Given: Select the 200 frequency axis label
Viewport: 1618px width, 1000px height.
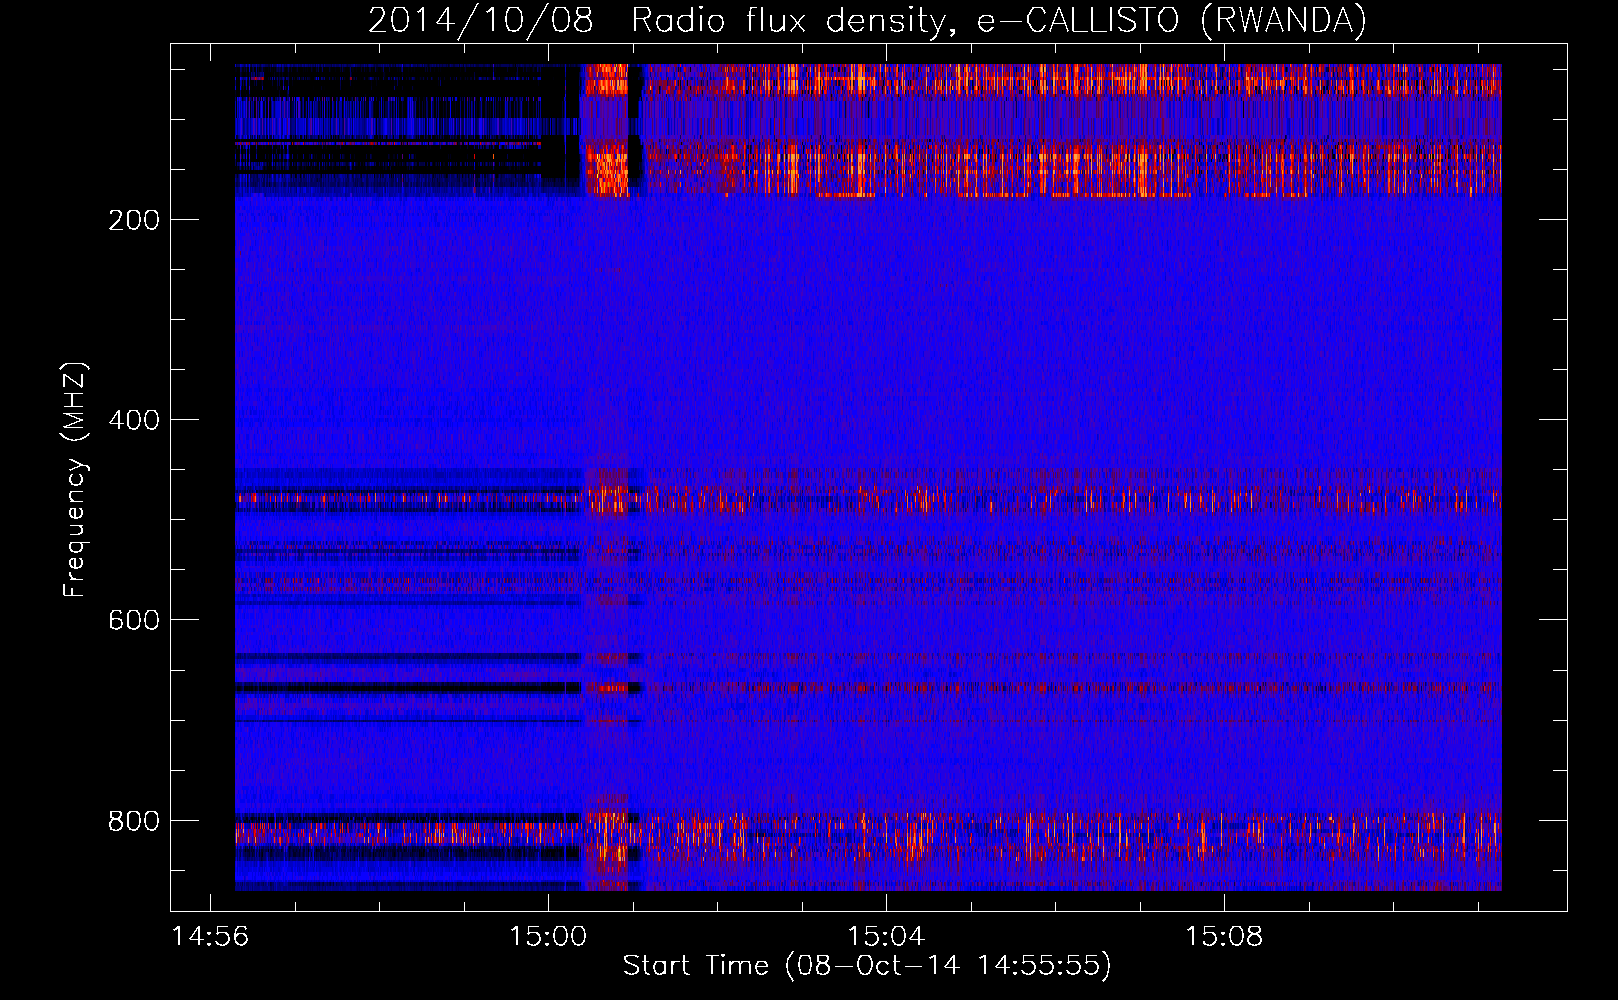Looking at the screenshot, I should [134, 220].
